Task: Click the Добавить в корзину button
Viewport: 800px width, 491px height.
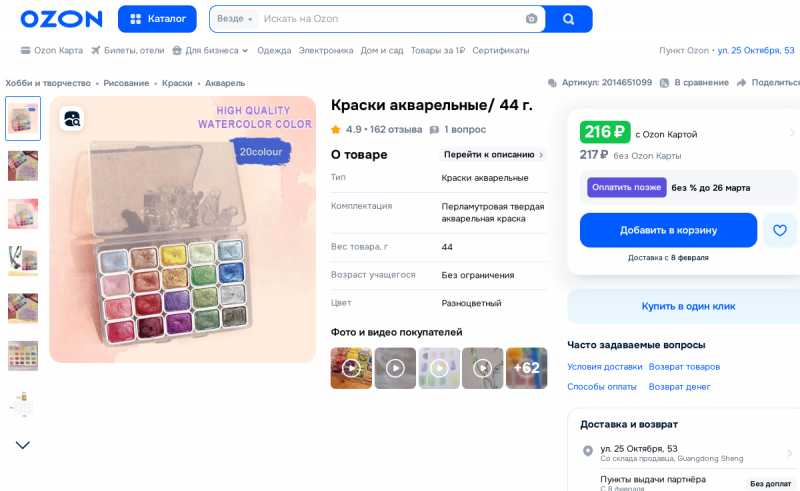Action: [x=668, y=230]
